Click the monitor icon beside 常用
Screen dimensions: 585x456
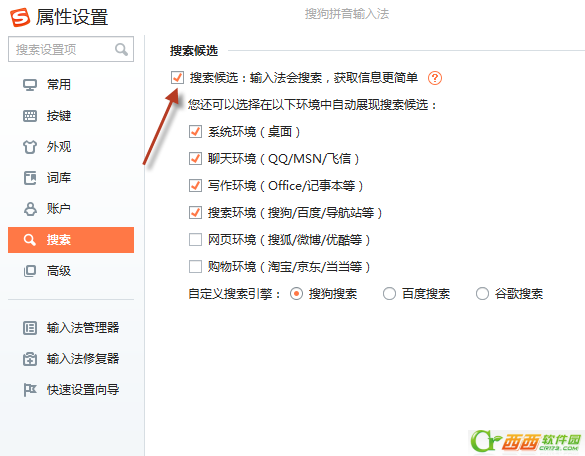click(30, 85)
